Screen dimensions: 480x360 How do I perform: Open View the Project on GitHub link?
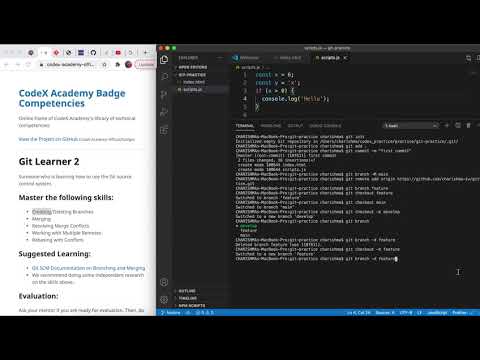(48, 139)
